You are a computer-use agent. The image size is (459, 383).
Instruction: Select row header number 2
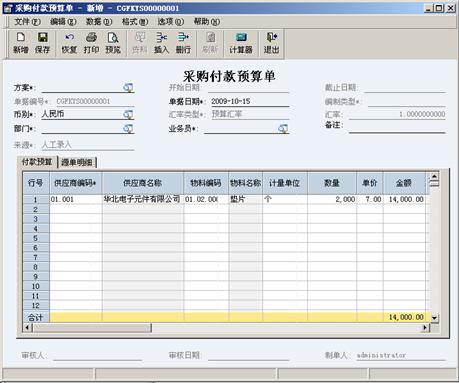(36, 209)
